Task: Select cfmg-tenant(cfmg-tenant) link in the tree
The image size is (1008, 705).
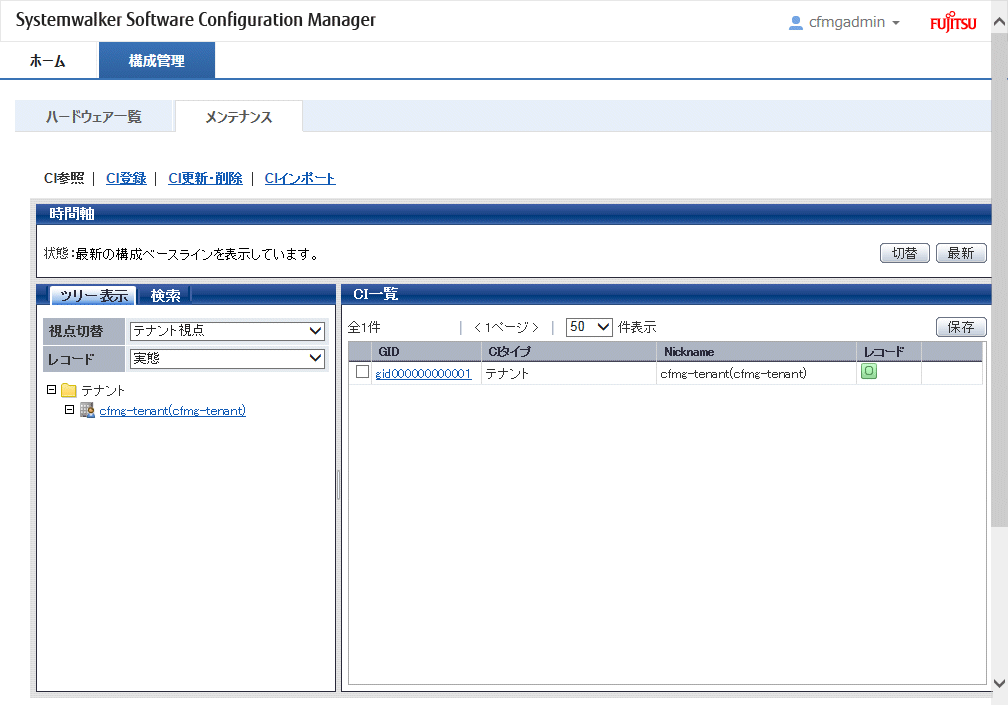Action: pyautogui.click(x=172, y=411)
